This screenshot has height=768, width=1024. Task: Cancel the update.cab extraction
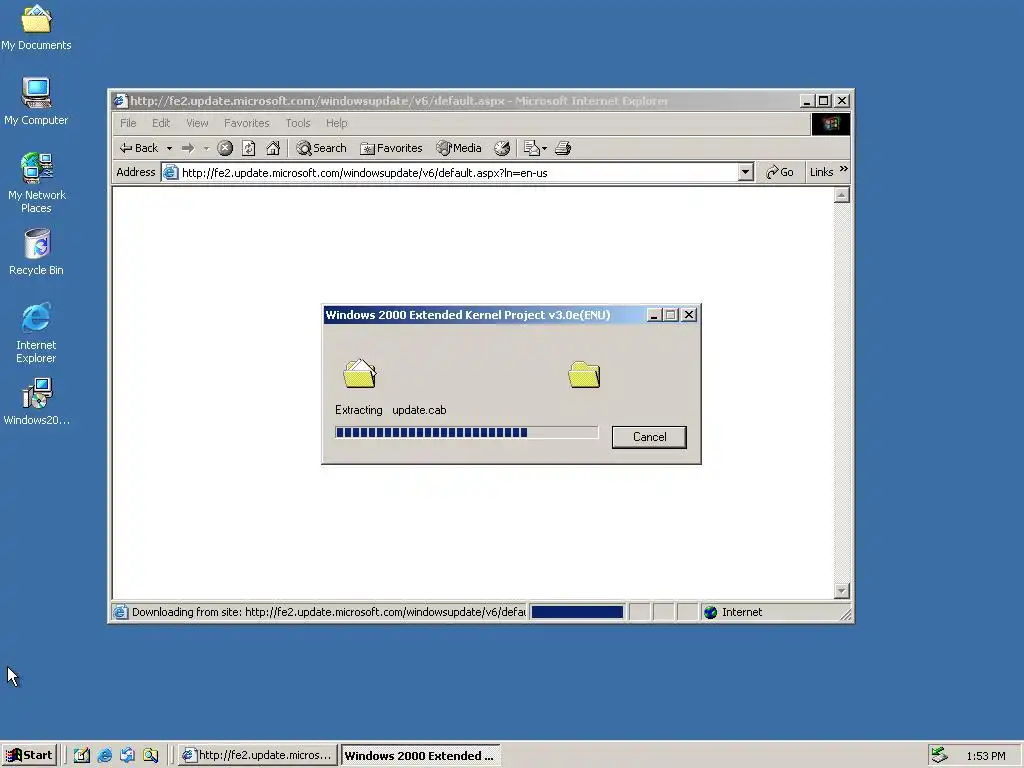(x=649, y=437)
